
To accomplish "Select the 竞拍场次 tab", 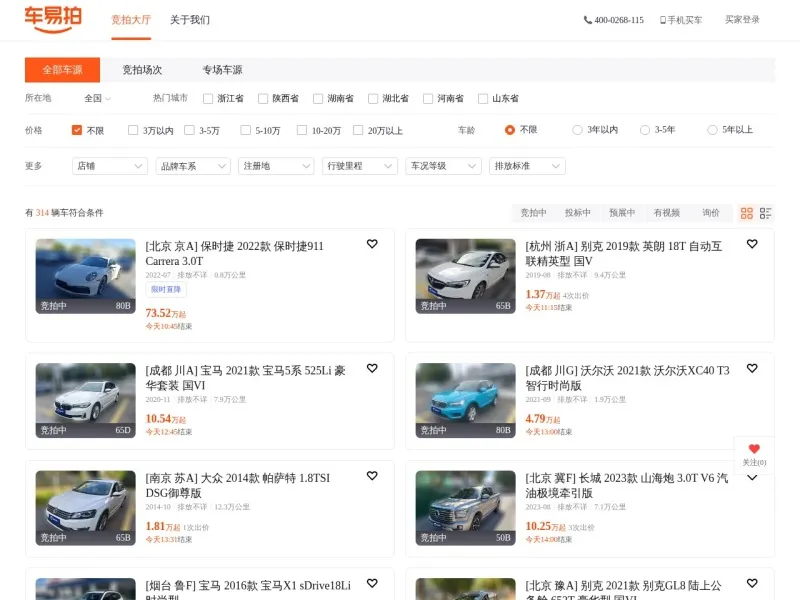I will pyautogui.click(x=142, y=70).
